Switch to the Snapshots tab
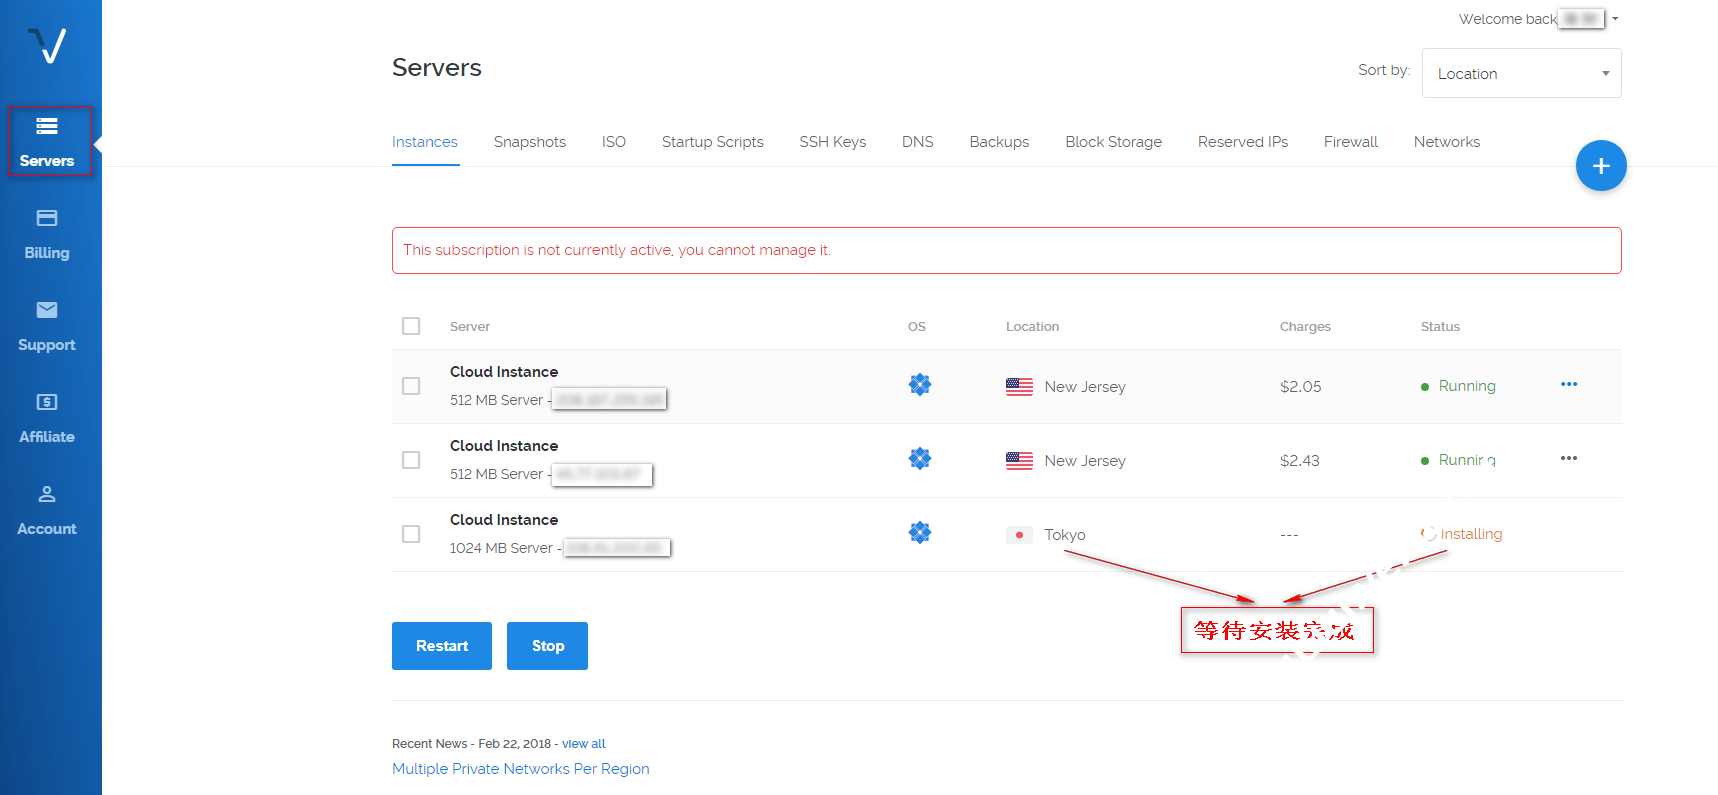The width and height of the screenshot is (1718, 795). point(529,142)
